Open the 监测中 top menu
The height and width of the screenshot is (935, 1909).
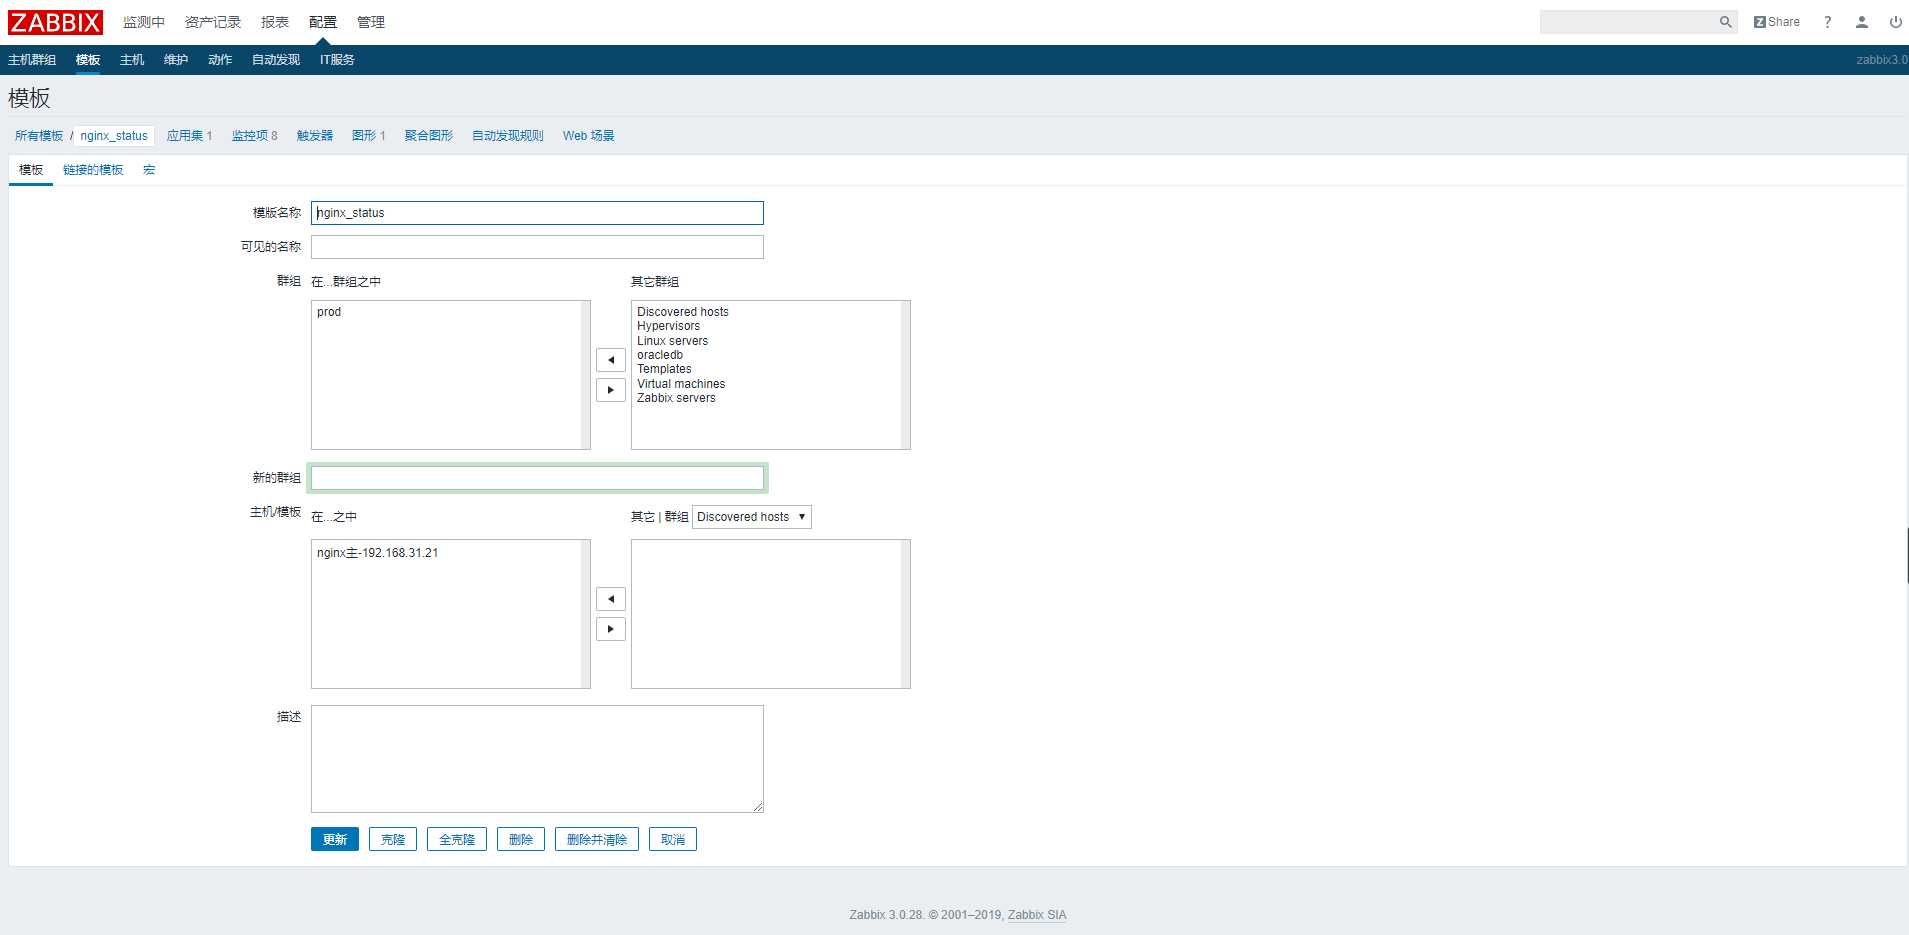[x=143, y=22]
